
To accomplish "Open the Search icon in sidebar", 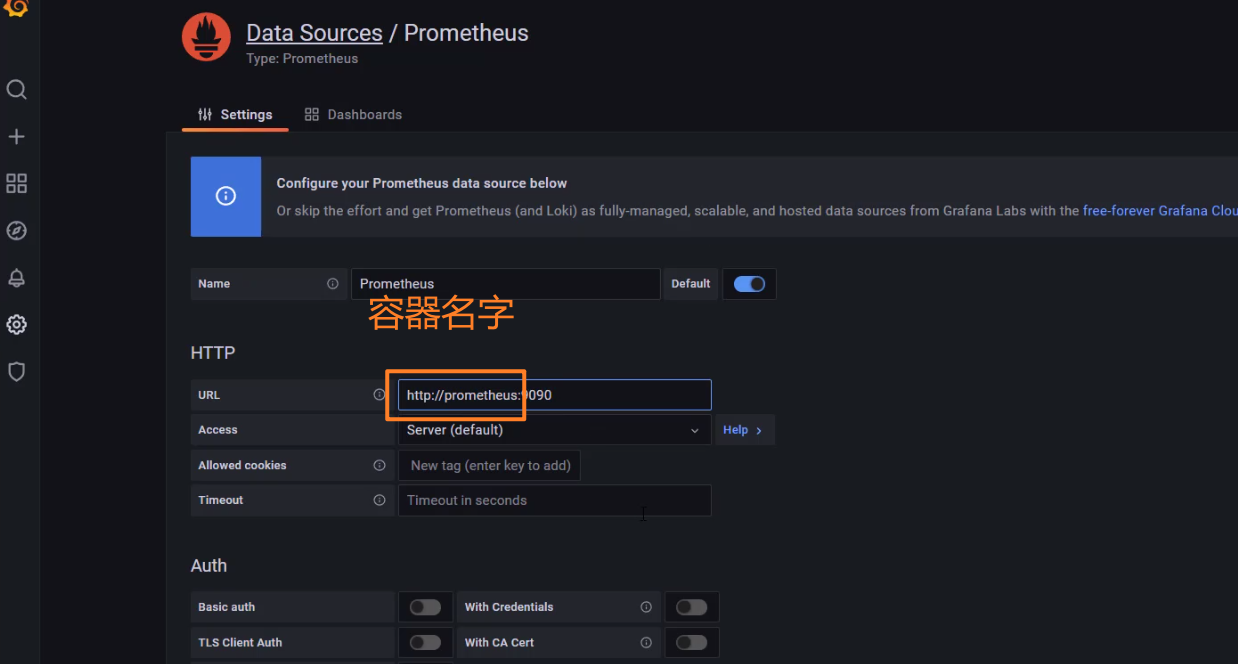I will [x=16, y=90].
